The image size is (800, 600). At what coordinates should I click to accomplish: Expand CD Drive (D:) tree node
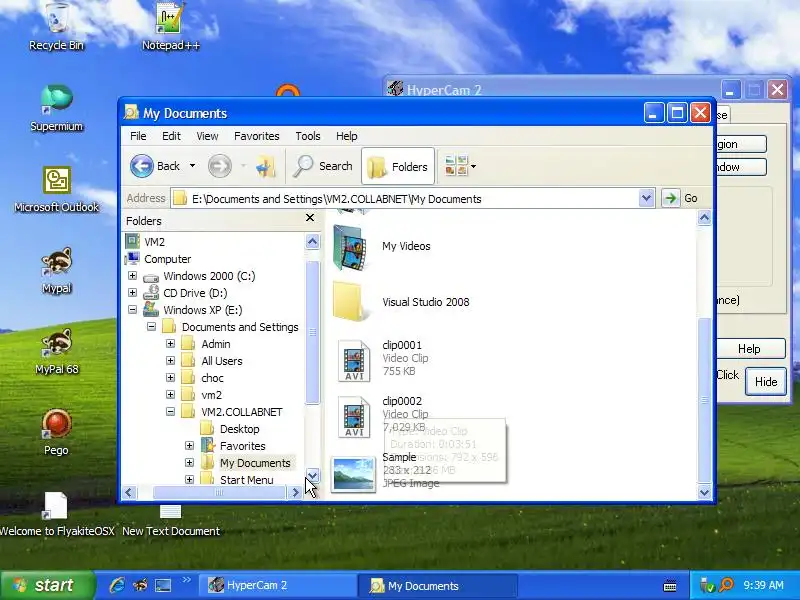[132, 292]
